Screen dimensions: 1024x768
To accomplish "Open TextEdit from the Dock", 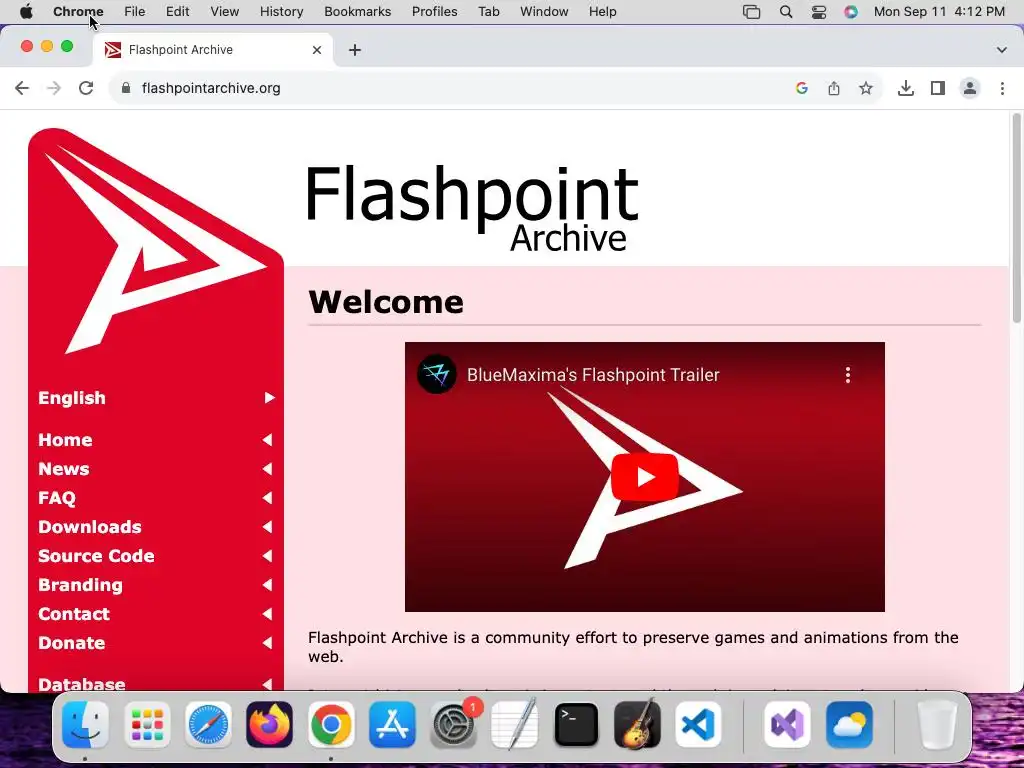I will [515, 724].
